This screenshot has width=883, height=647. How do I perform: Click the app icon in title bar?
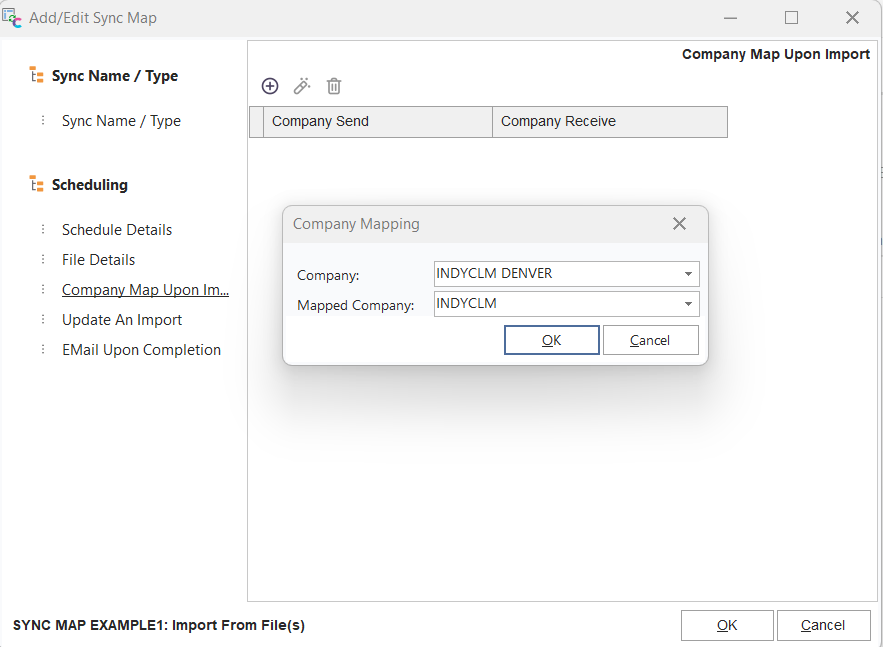pos(14,17)
